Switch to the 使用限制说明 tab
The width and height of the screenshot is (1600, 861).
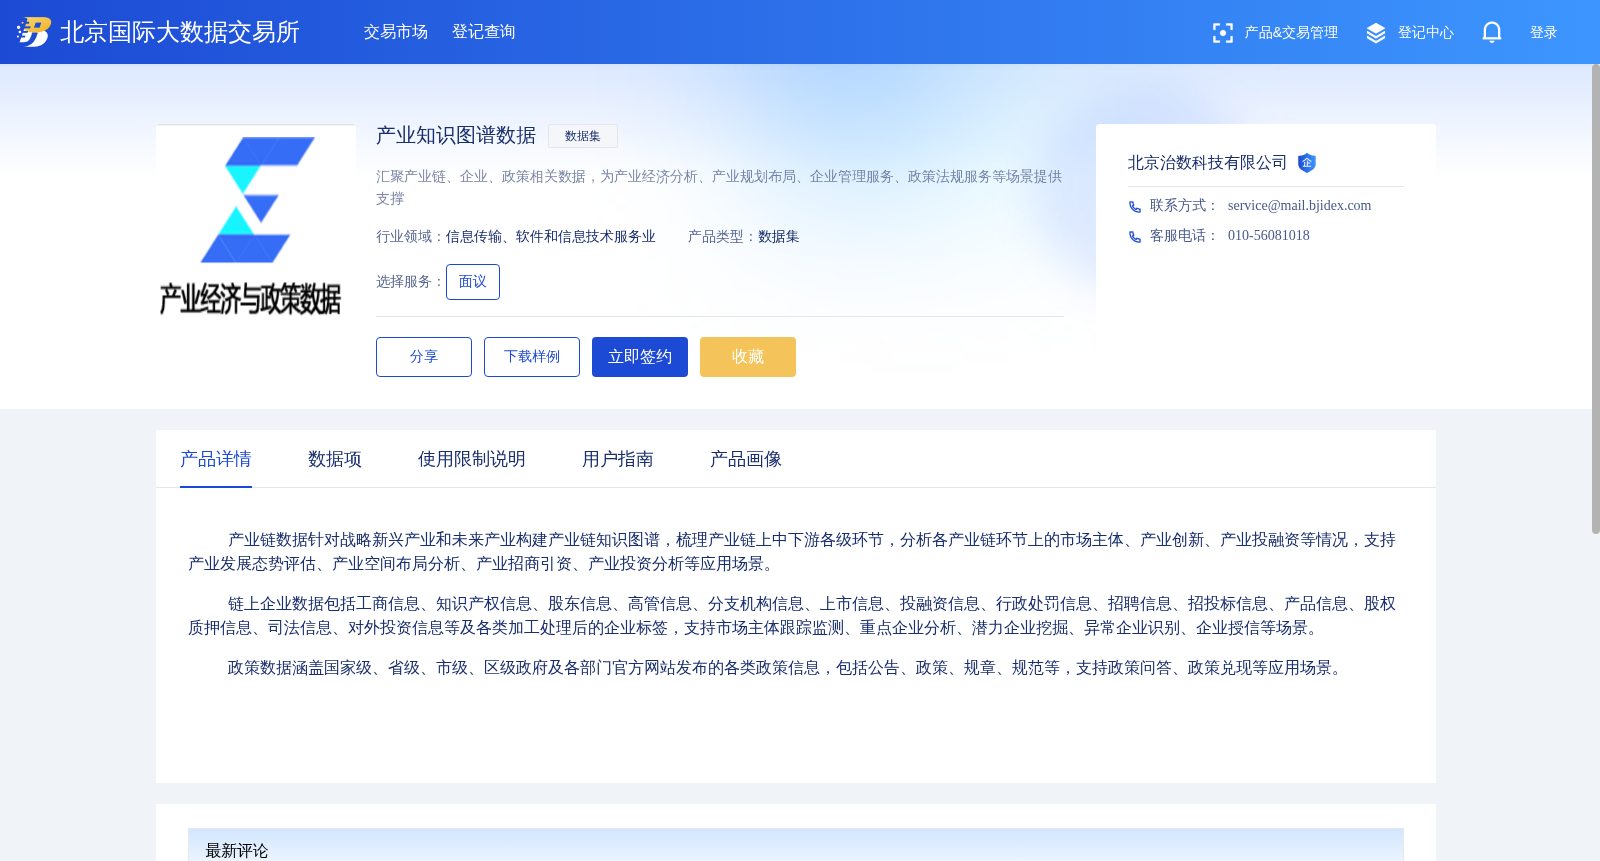tap(472, 459)
